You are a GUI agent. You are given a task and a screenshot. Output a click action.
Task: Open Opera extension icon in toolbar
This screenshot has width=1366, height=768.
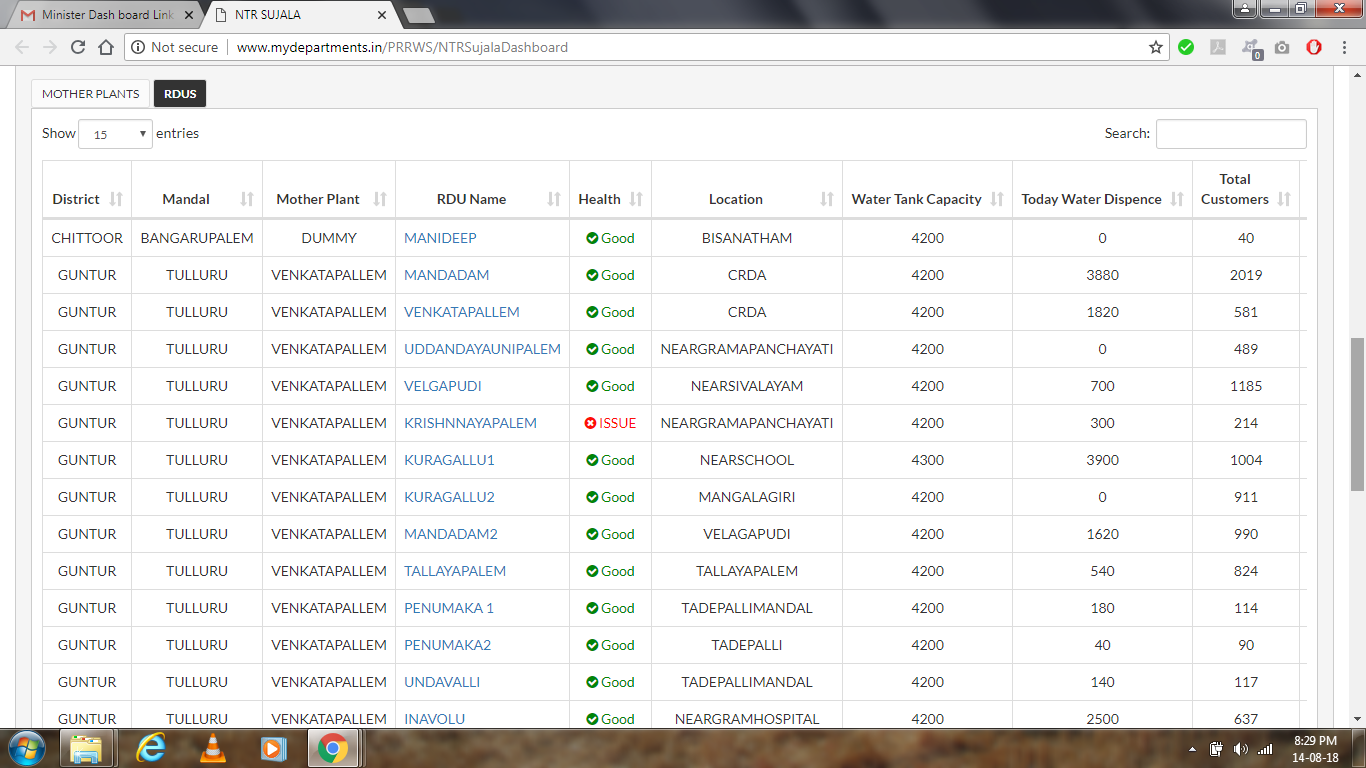tap(1315, 47)
